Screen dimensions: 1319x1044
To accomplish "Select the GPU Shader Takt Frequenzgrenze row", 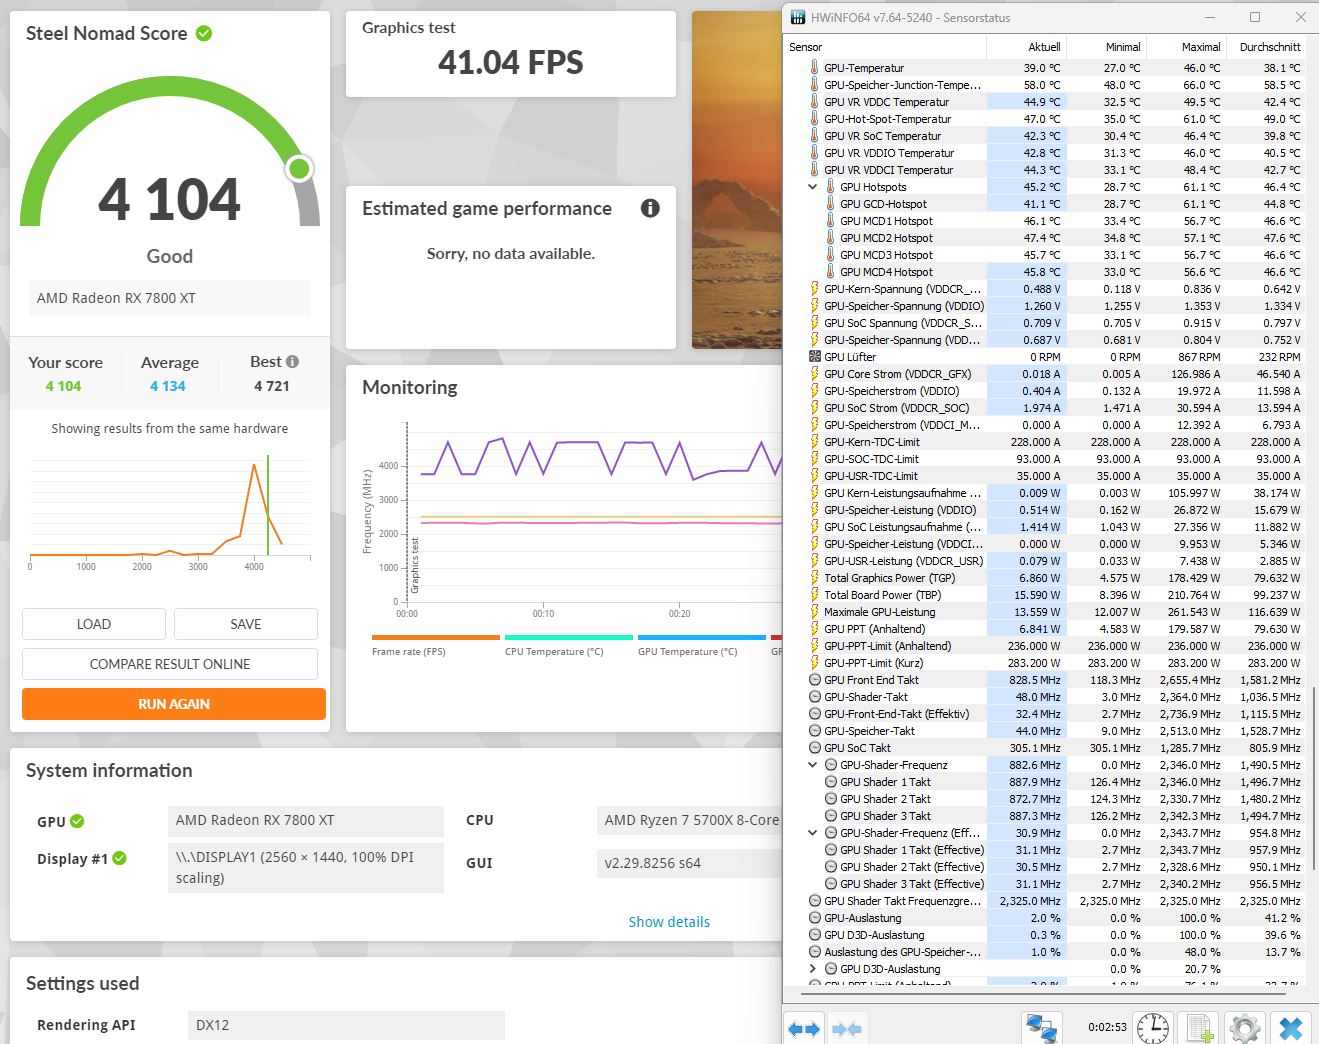I will [x=1046, y=901].
